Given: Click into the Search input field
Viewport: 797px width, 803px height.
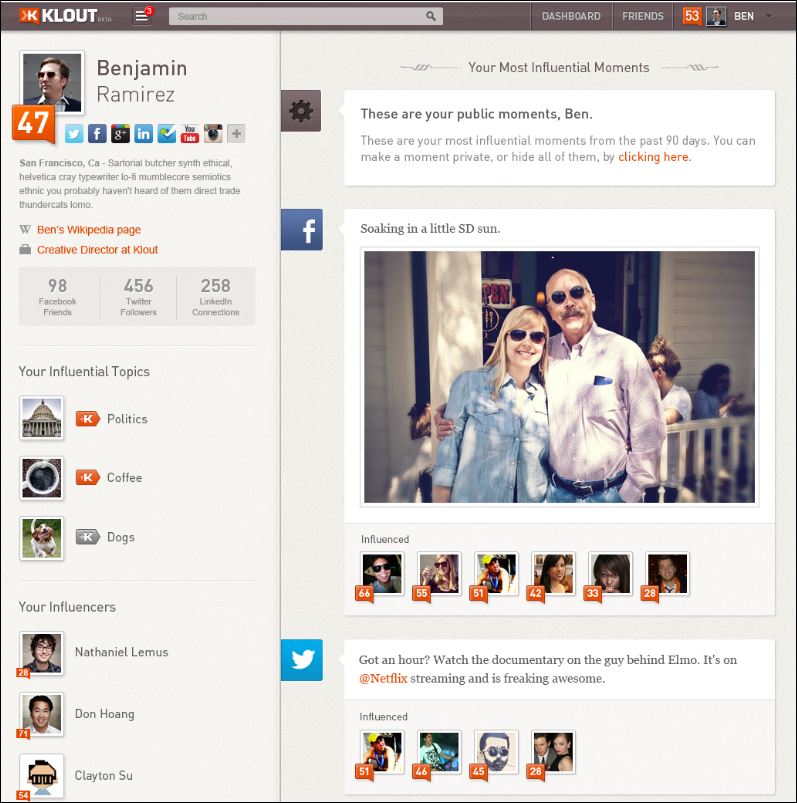Looking at the screenshot, I should coord(295,16).
